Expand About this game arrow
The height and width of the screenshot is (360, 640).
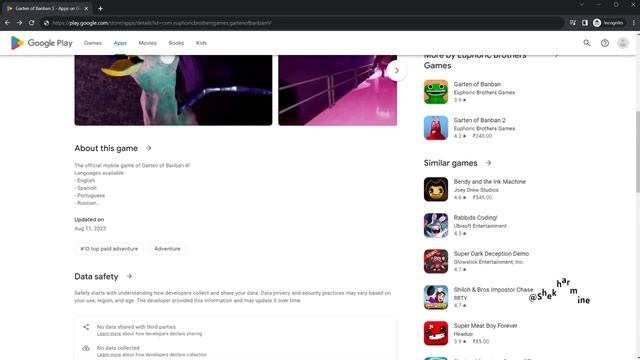pos(149,148)
